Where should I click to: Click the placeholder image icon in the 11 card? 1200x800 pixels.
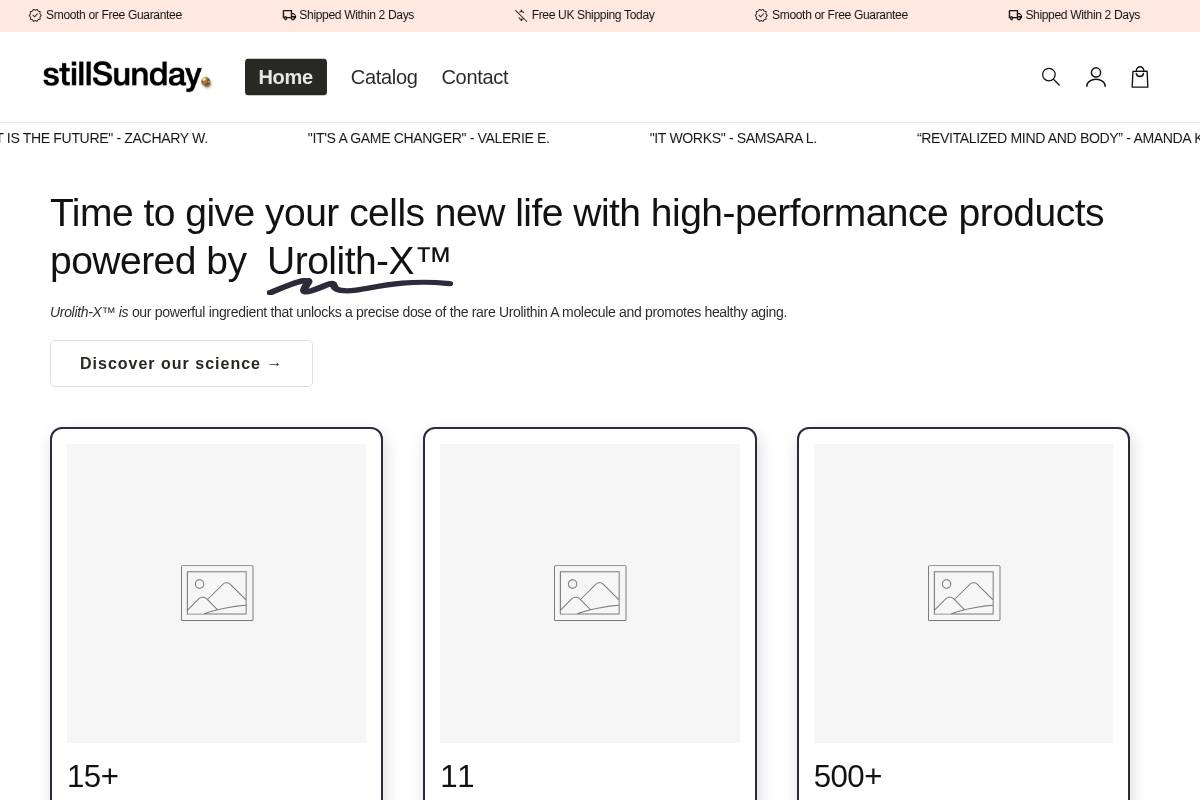[x=590, y=593]
